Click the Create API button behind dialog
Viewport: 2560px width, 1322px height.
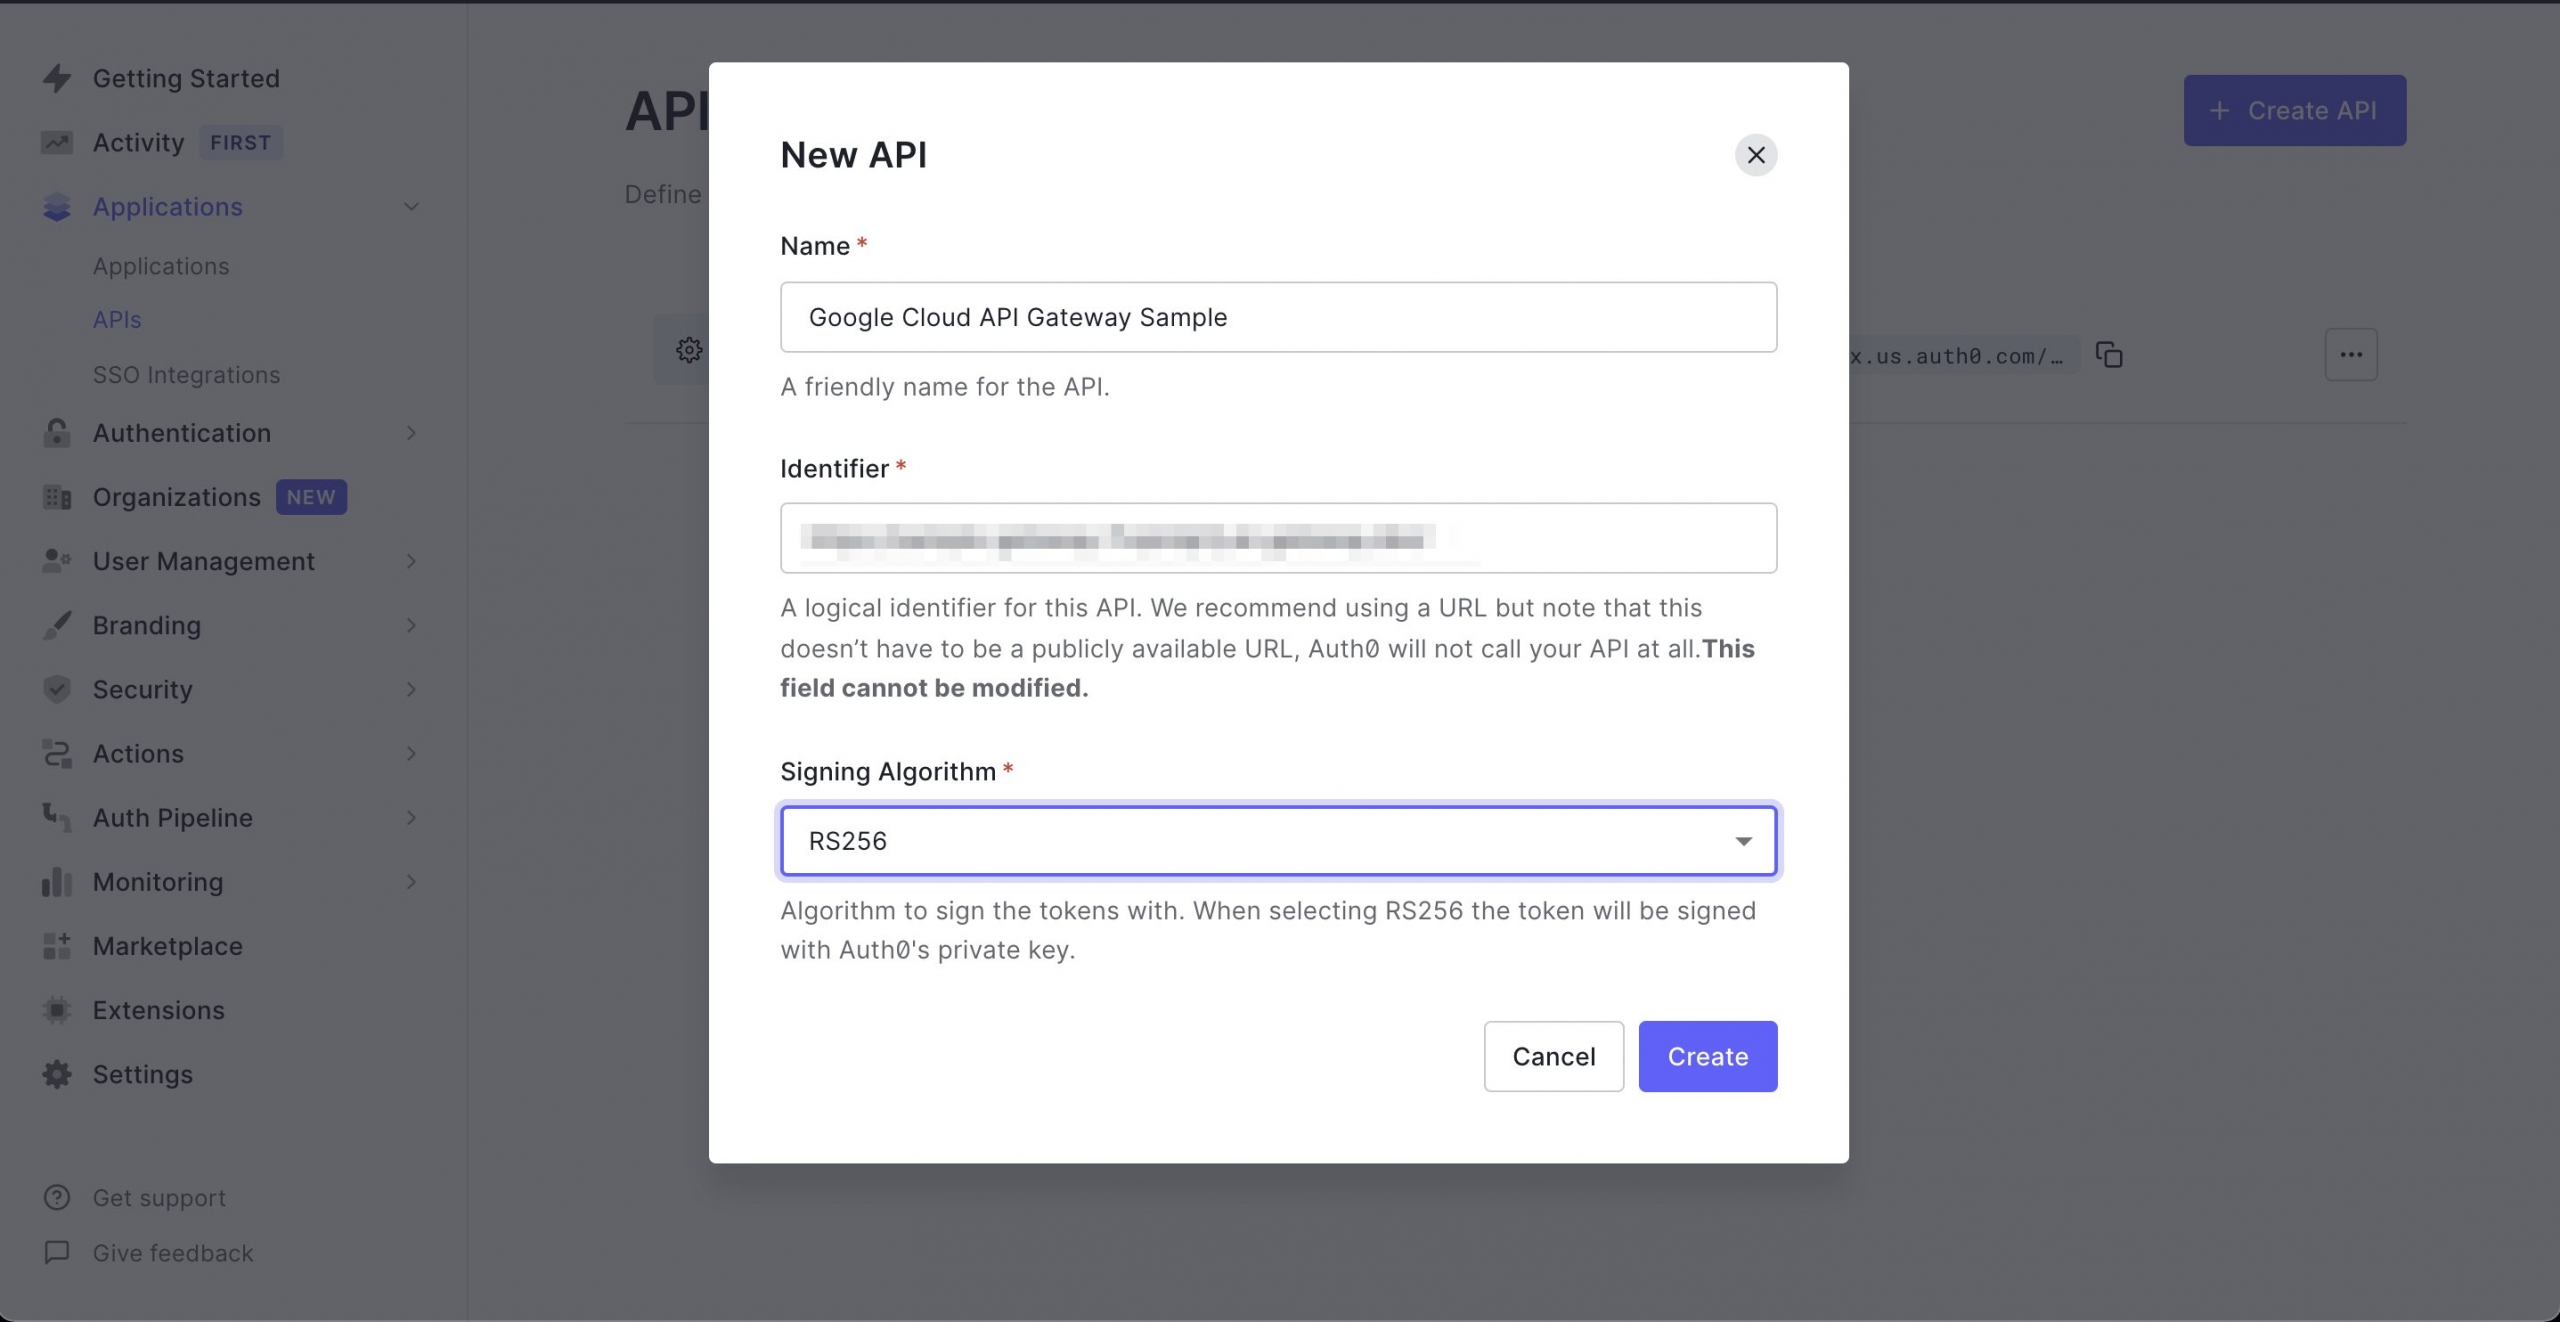coord(2294,110)
